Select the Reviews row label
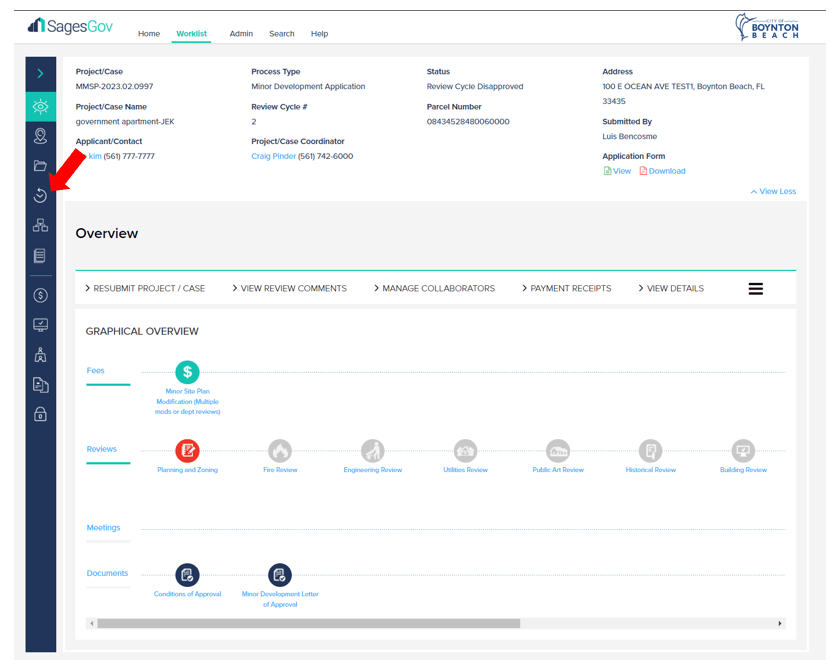 tap(102, 449)
